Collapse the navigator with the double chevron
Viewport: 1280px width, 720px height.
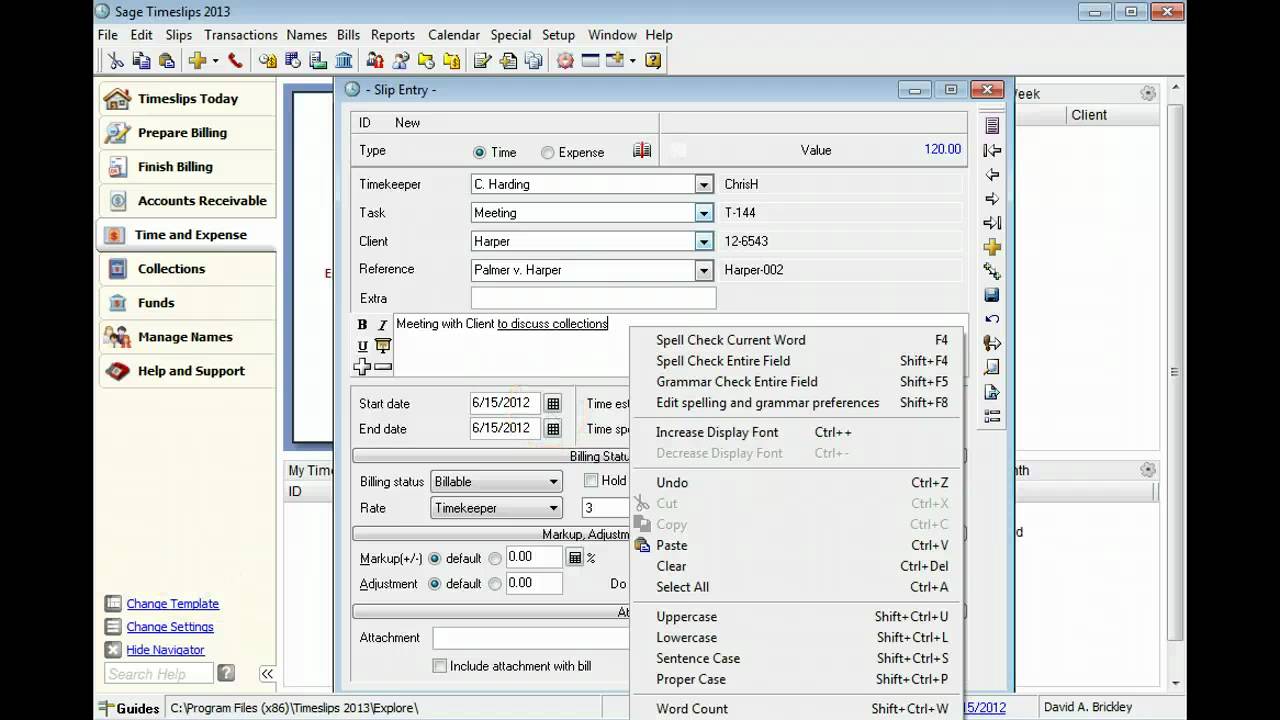tap(267, 674)
